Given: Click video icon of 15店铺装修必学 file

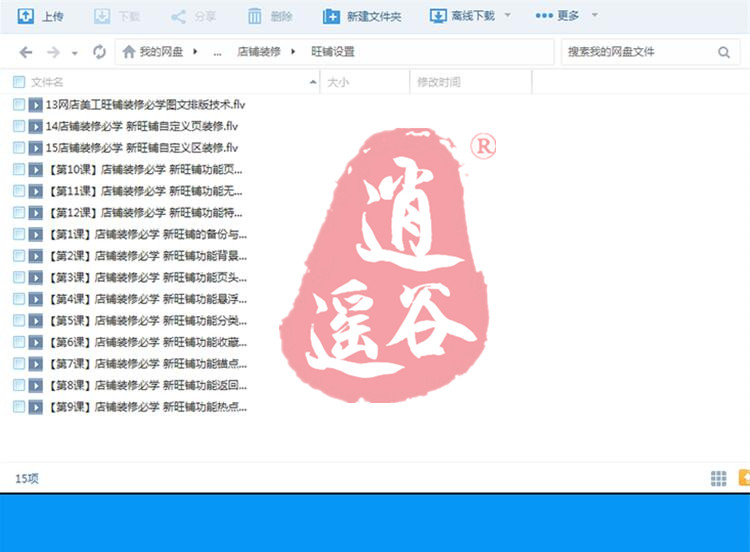Looking at the screenshot, I should (35, 148).
